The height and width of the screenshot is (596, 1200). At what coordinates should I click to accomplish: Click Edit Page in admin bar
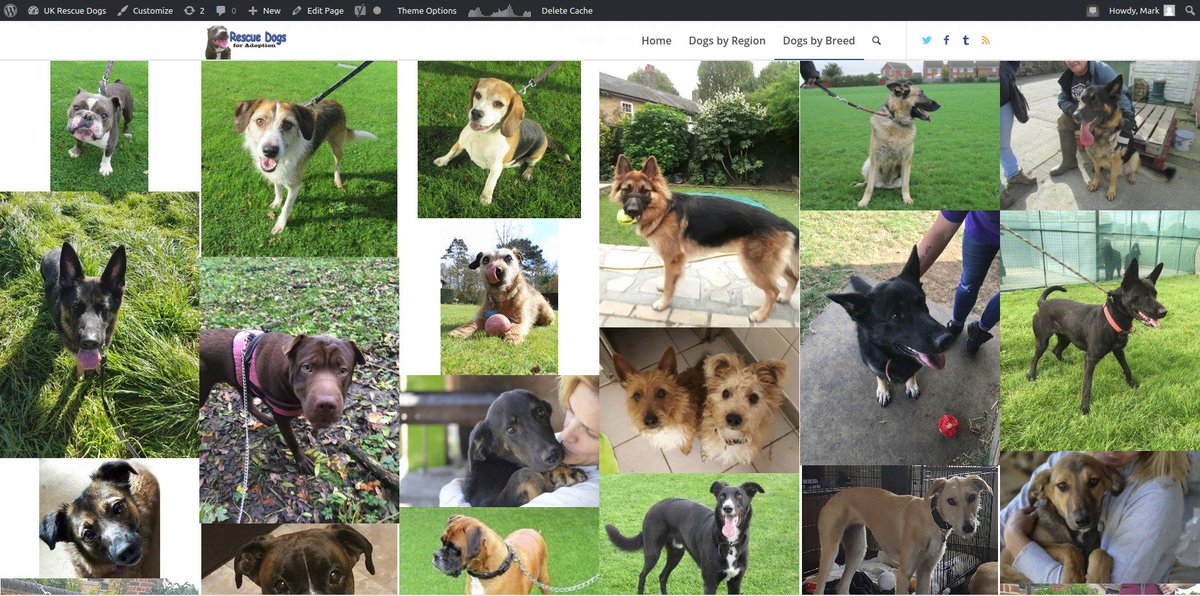coord(317,10)
